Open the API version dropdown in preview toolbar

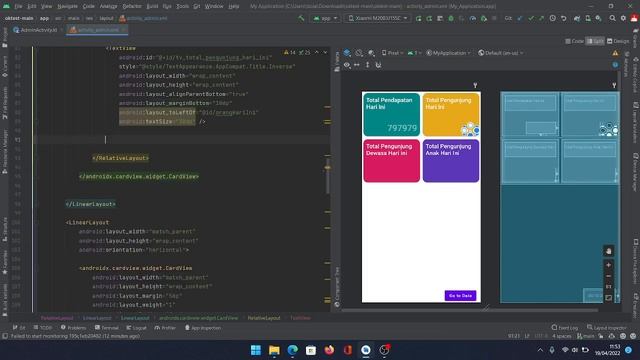coord(414,53)
